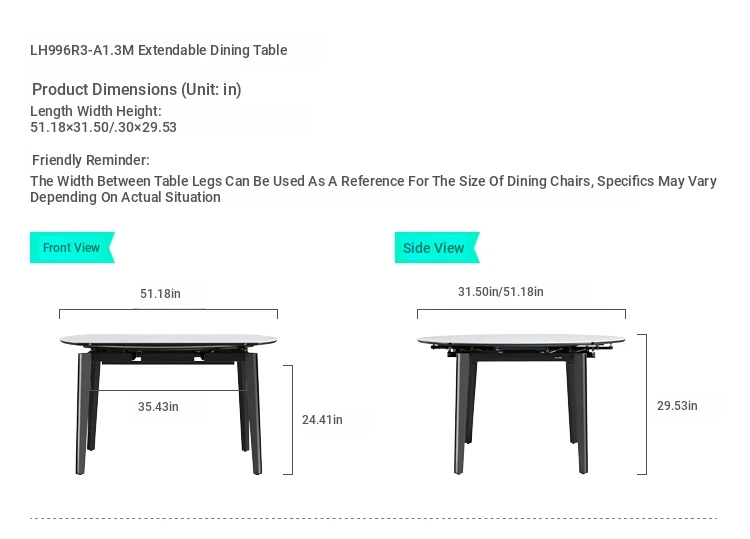Click the table legs width reminder paragraph
The height and width of the screenshot is (539, 750).
tap(373, 189)
